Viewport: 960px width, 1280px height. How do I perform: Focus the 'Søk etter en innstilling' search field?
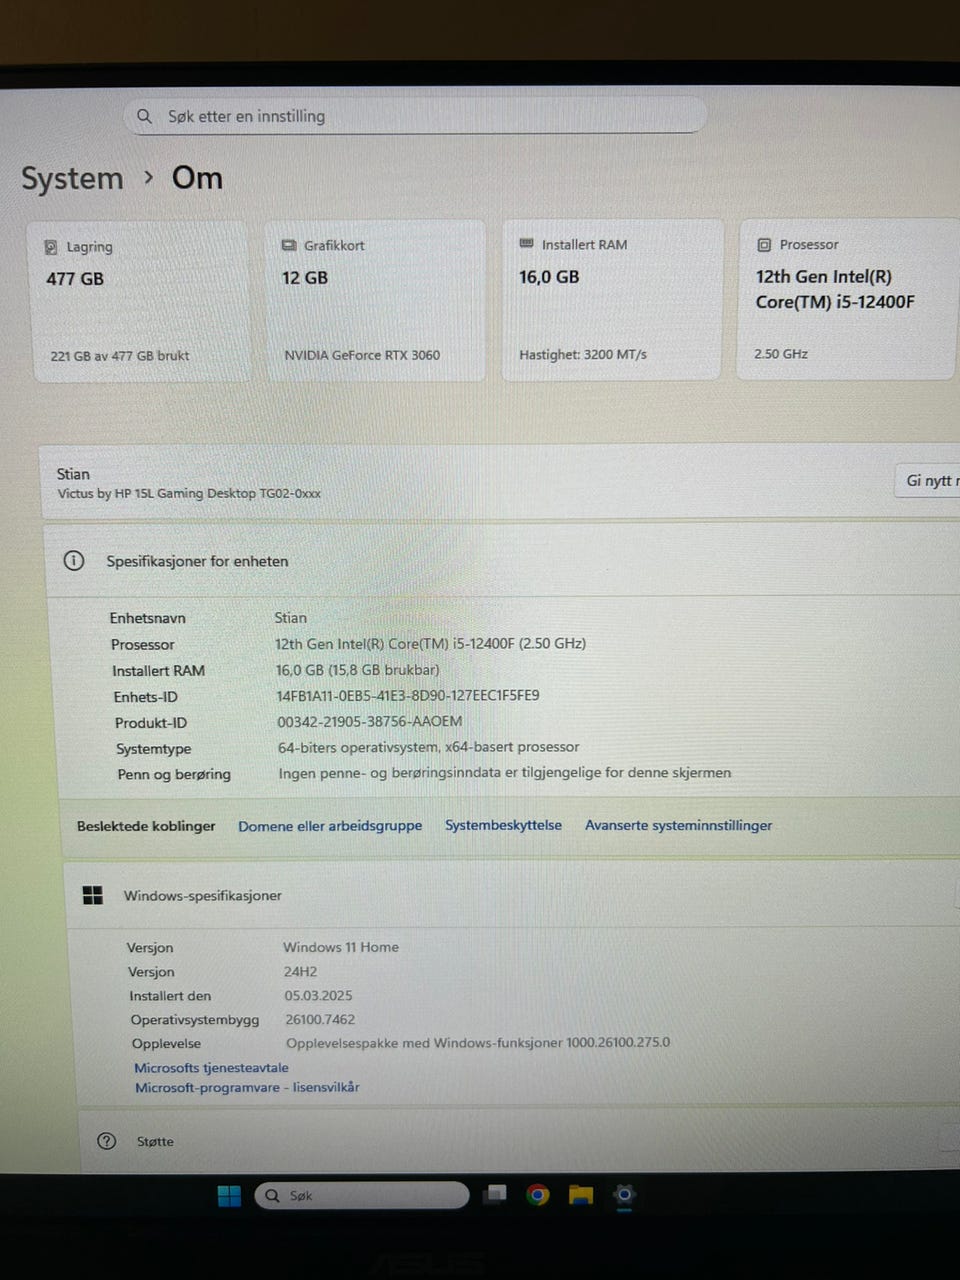(x=415, y=116)
